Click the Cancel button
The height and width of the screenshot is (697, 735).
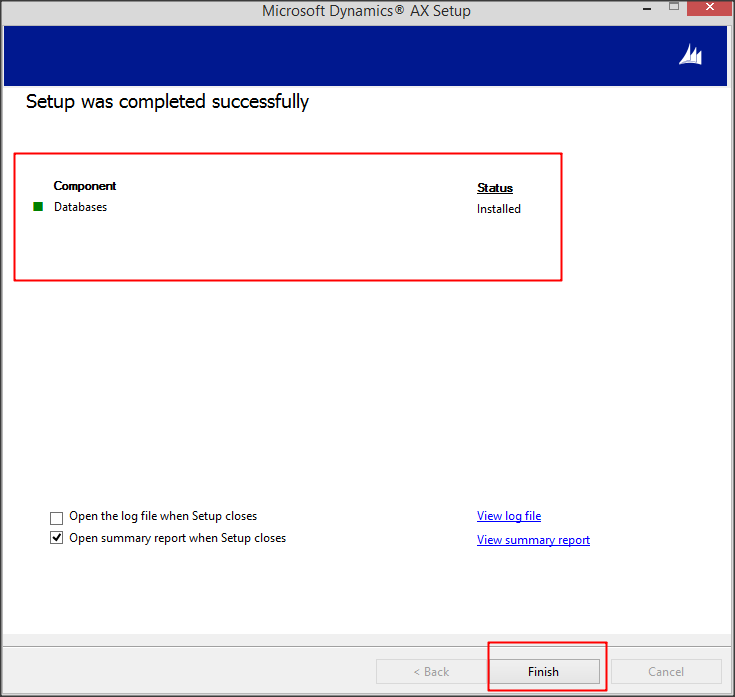pyautogui.click(x=666, y=671)
